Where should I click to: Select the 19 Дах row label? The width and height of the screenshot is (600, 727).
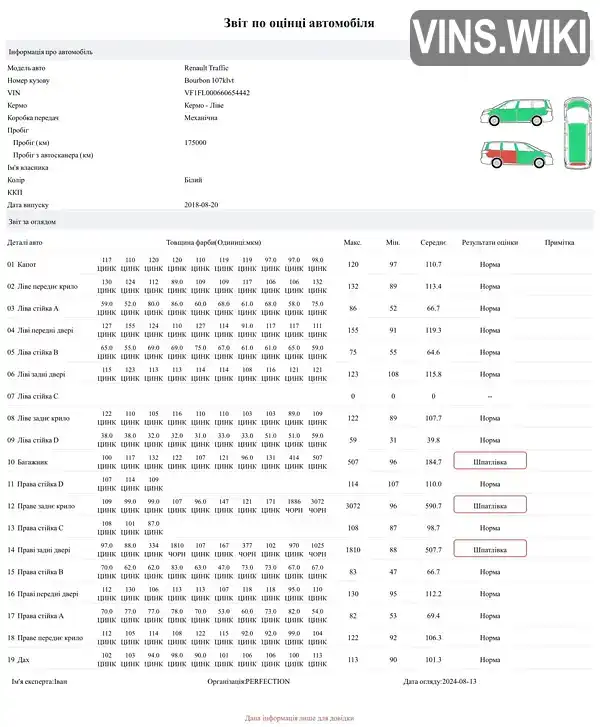(18, 659)
